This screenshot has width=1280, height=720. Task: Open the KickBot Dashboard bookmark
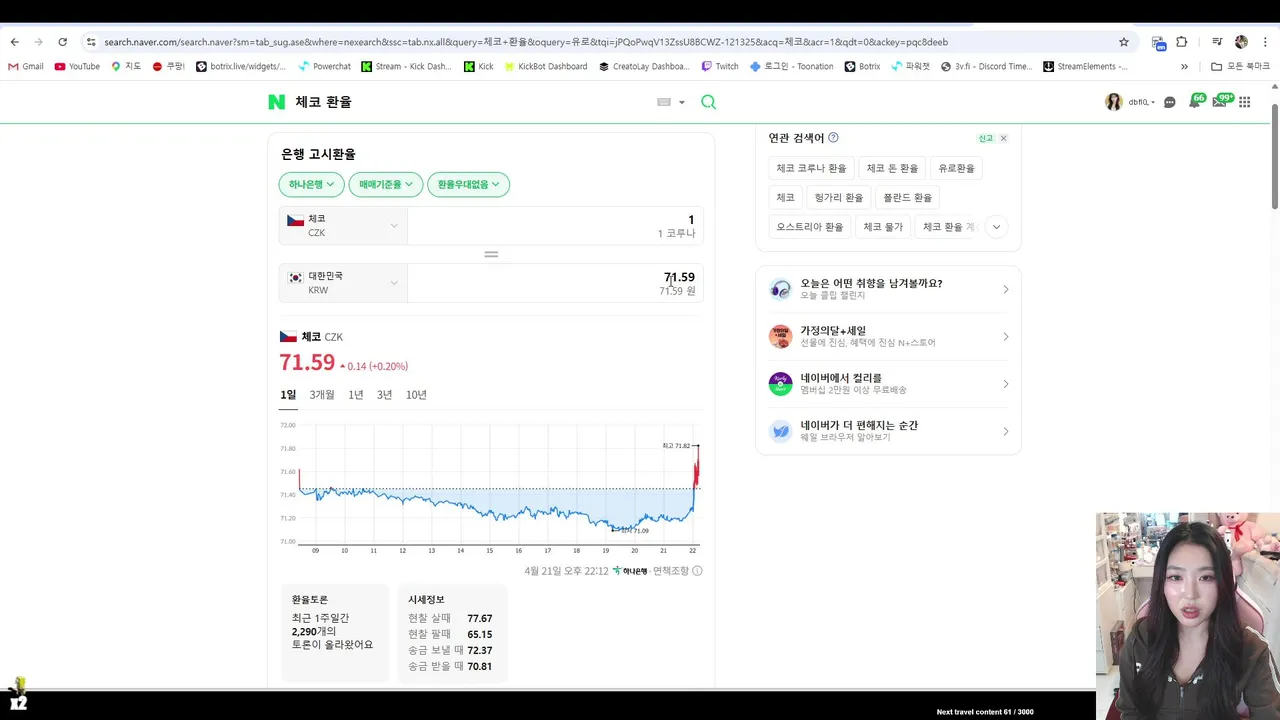pyautogui.click(x=546, y=66)
